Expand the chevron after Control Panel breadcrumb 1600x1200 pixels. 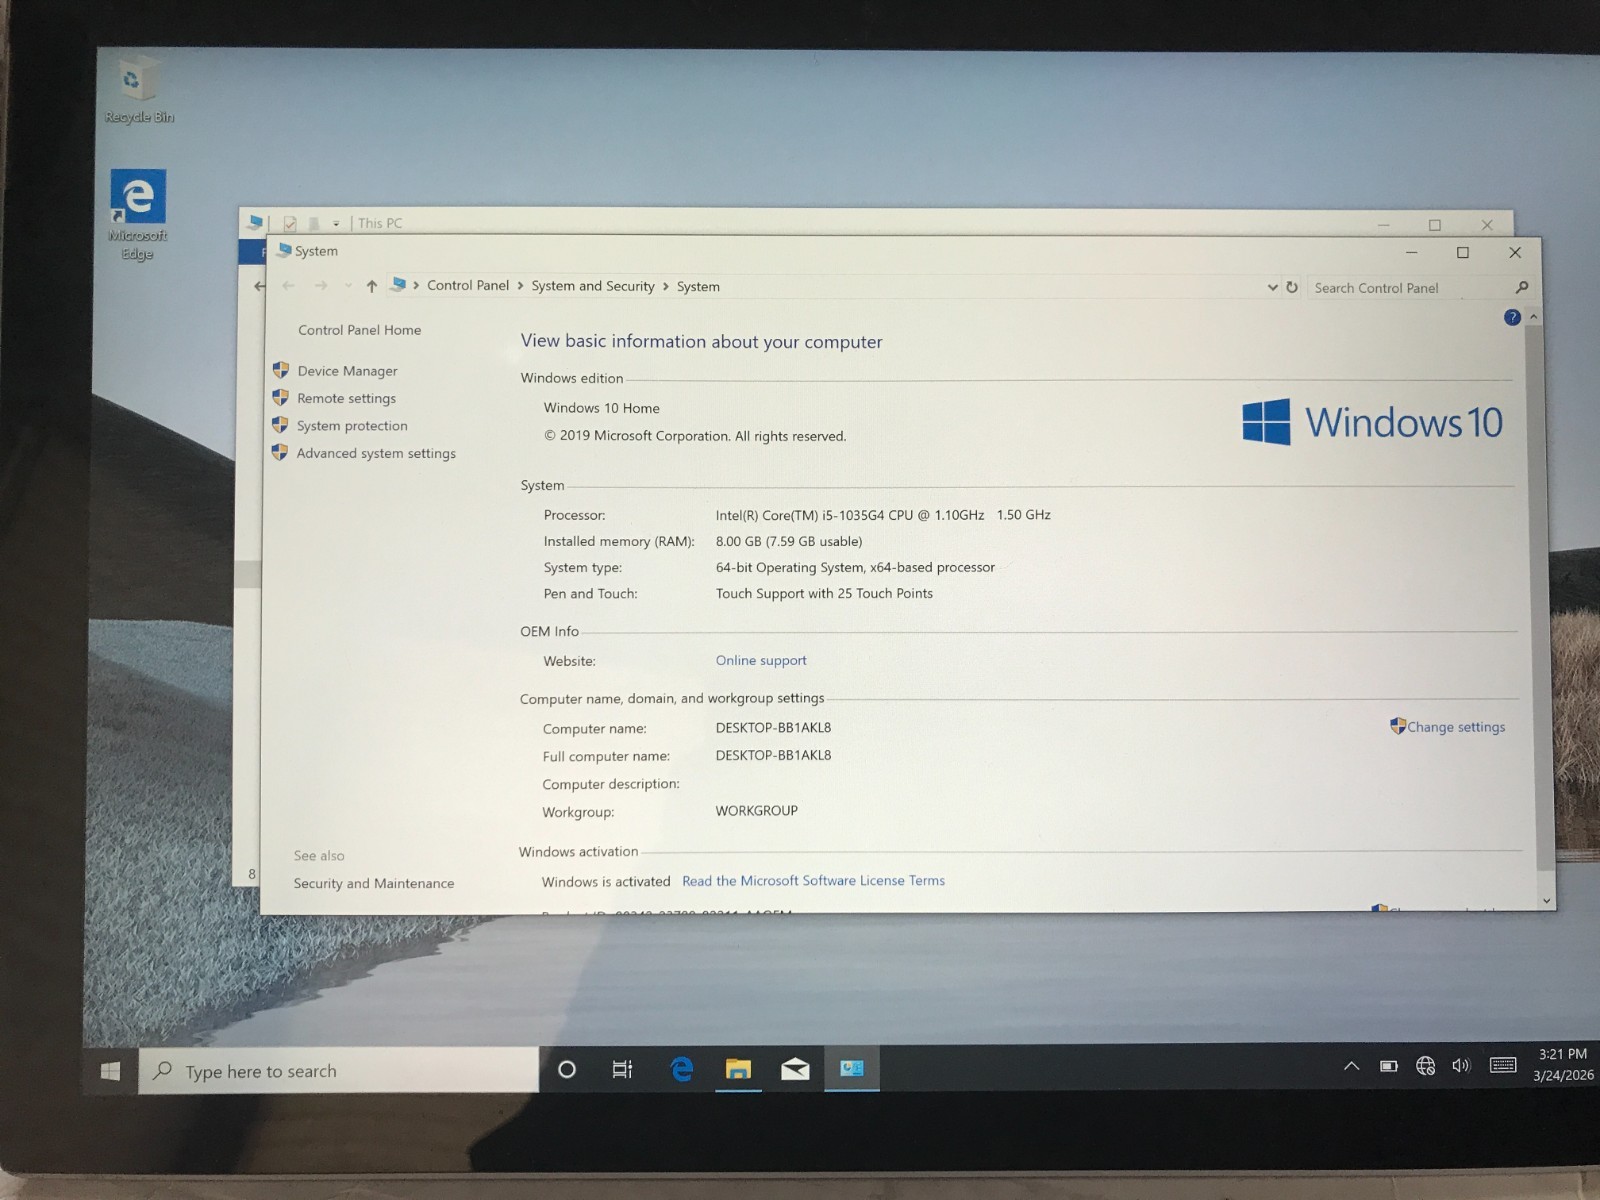tap(520, 286)
